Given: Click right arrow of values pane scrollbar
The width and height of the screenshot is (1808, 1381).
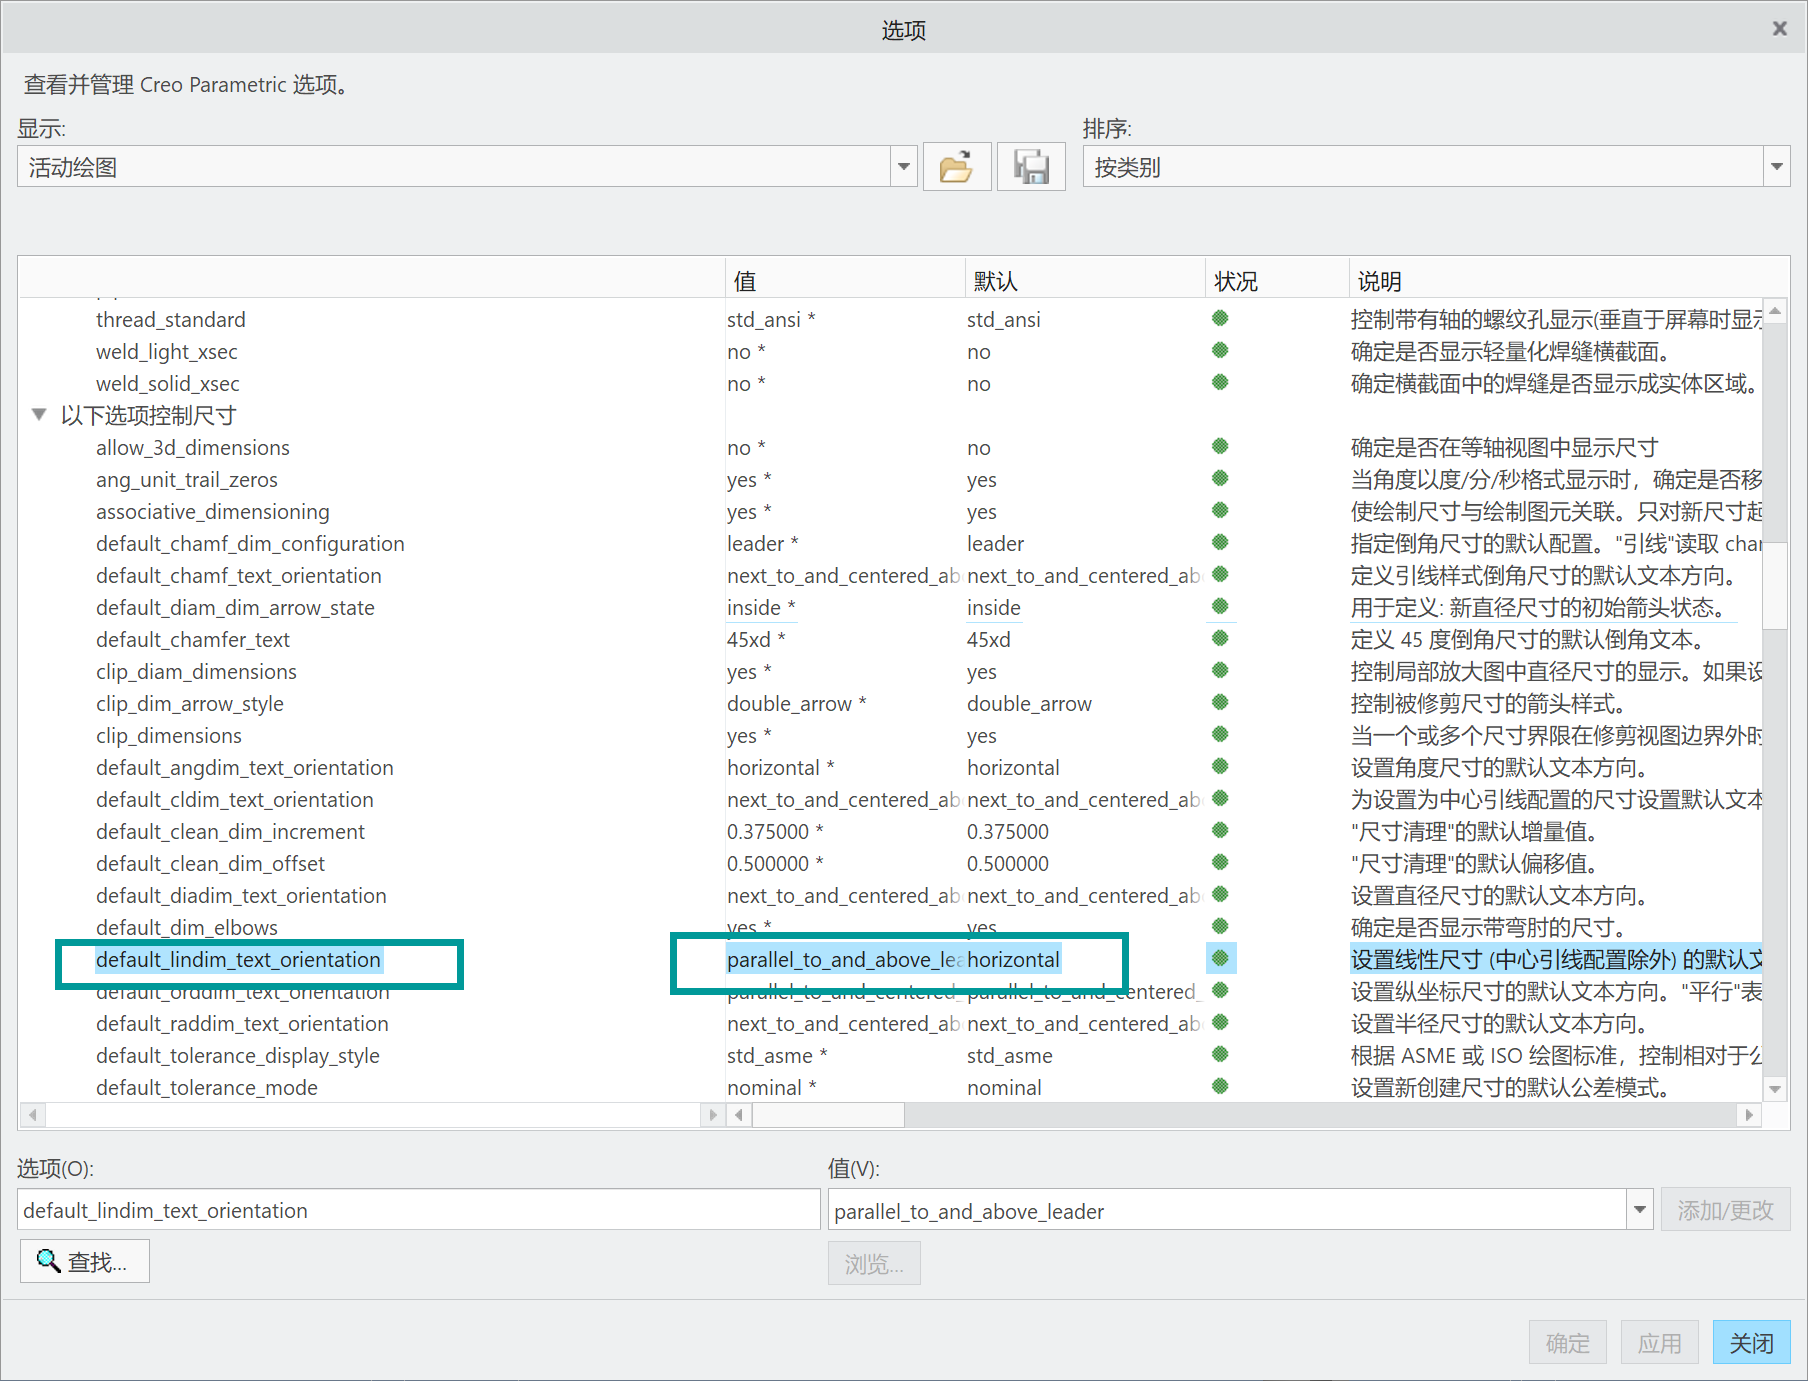Looking at the screenshot, I should pyautogui.click(x=1749, y=1114).
